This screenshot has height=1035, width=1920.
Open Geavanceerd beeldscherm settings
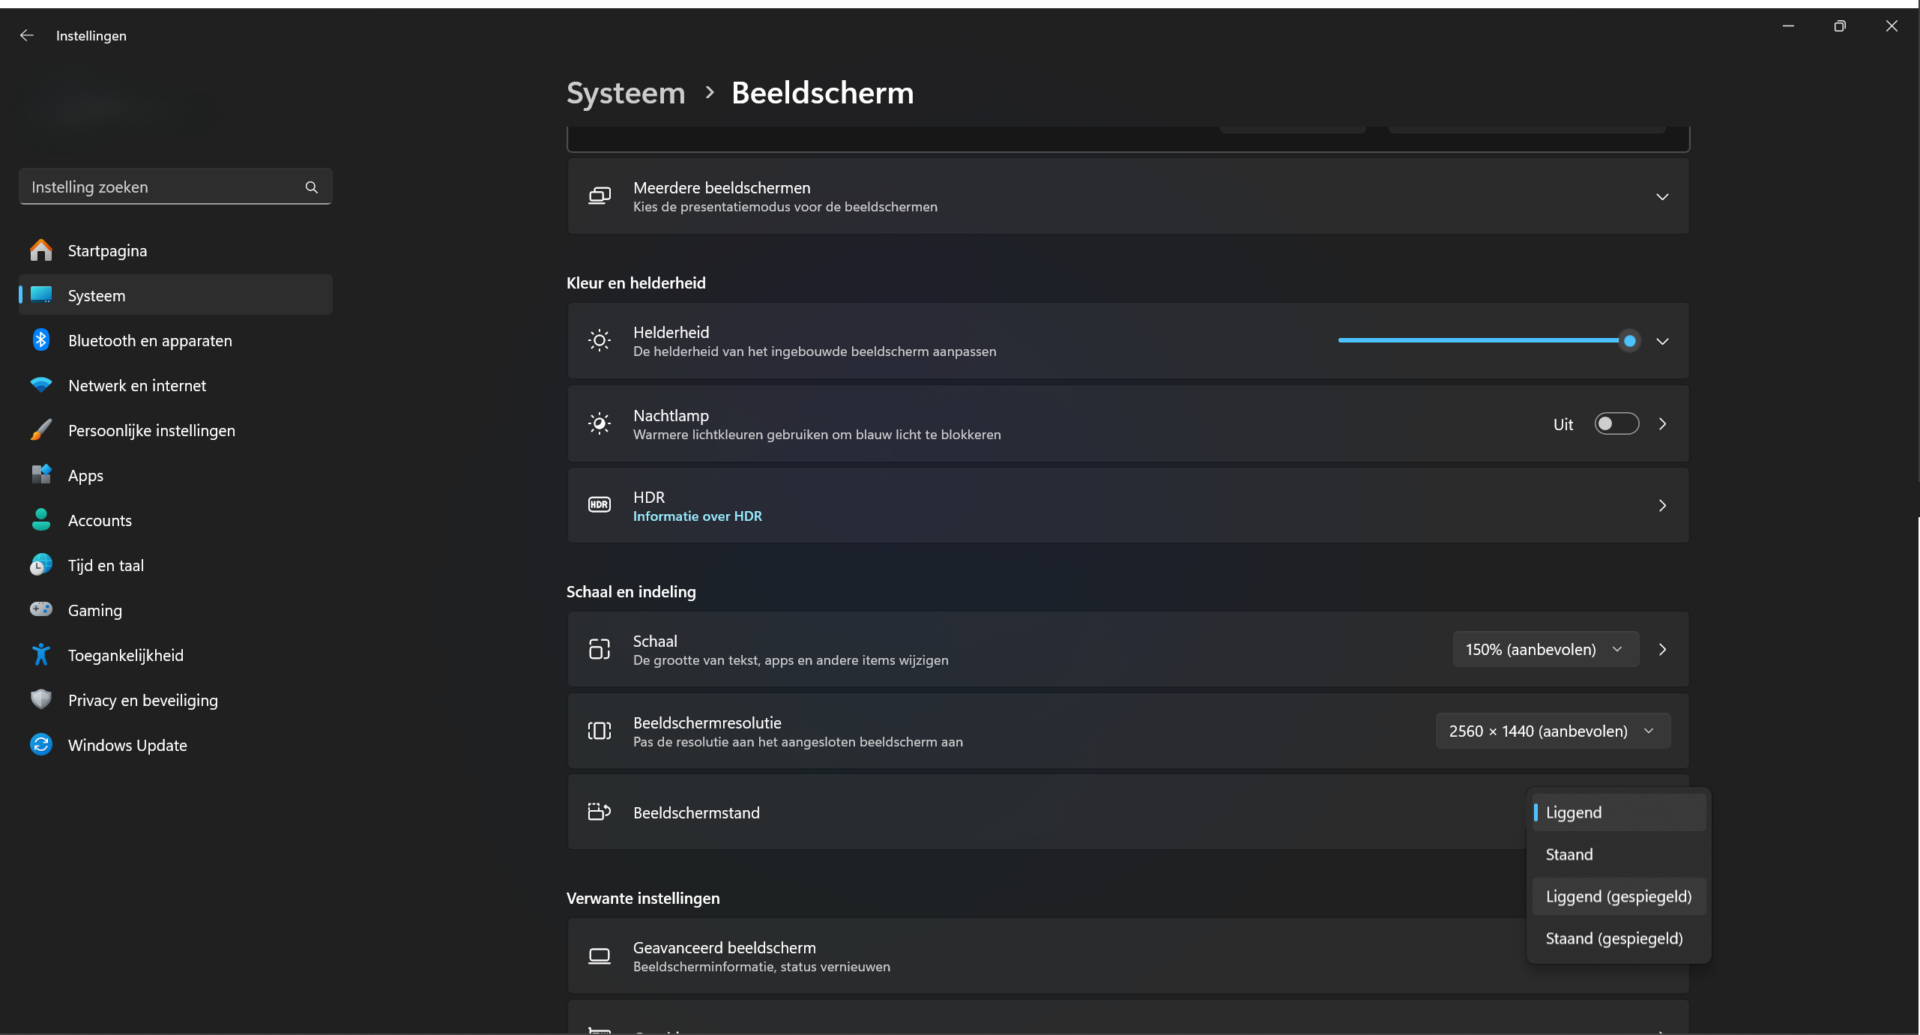pyautogui.click(x=724, y=947)
